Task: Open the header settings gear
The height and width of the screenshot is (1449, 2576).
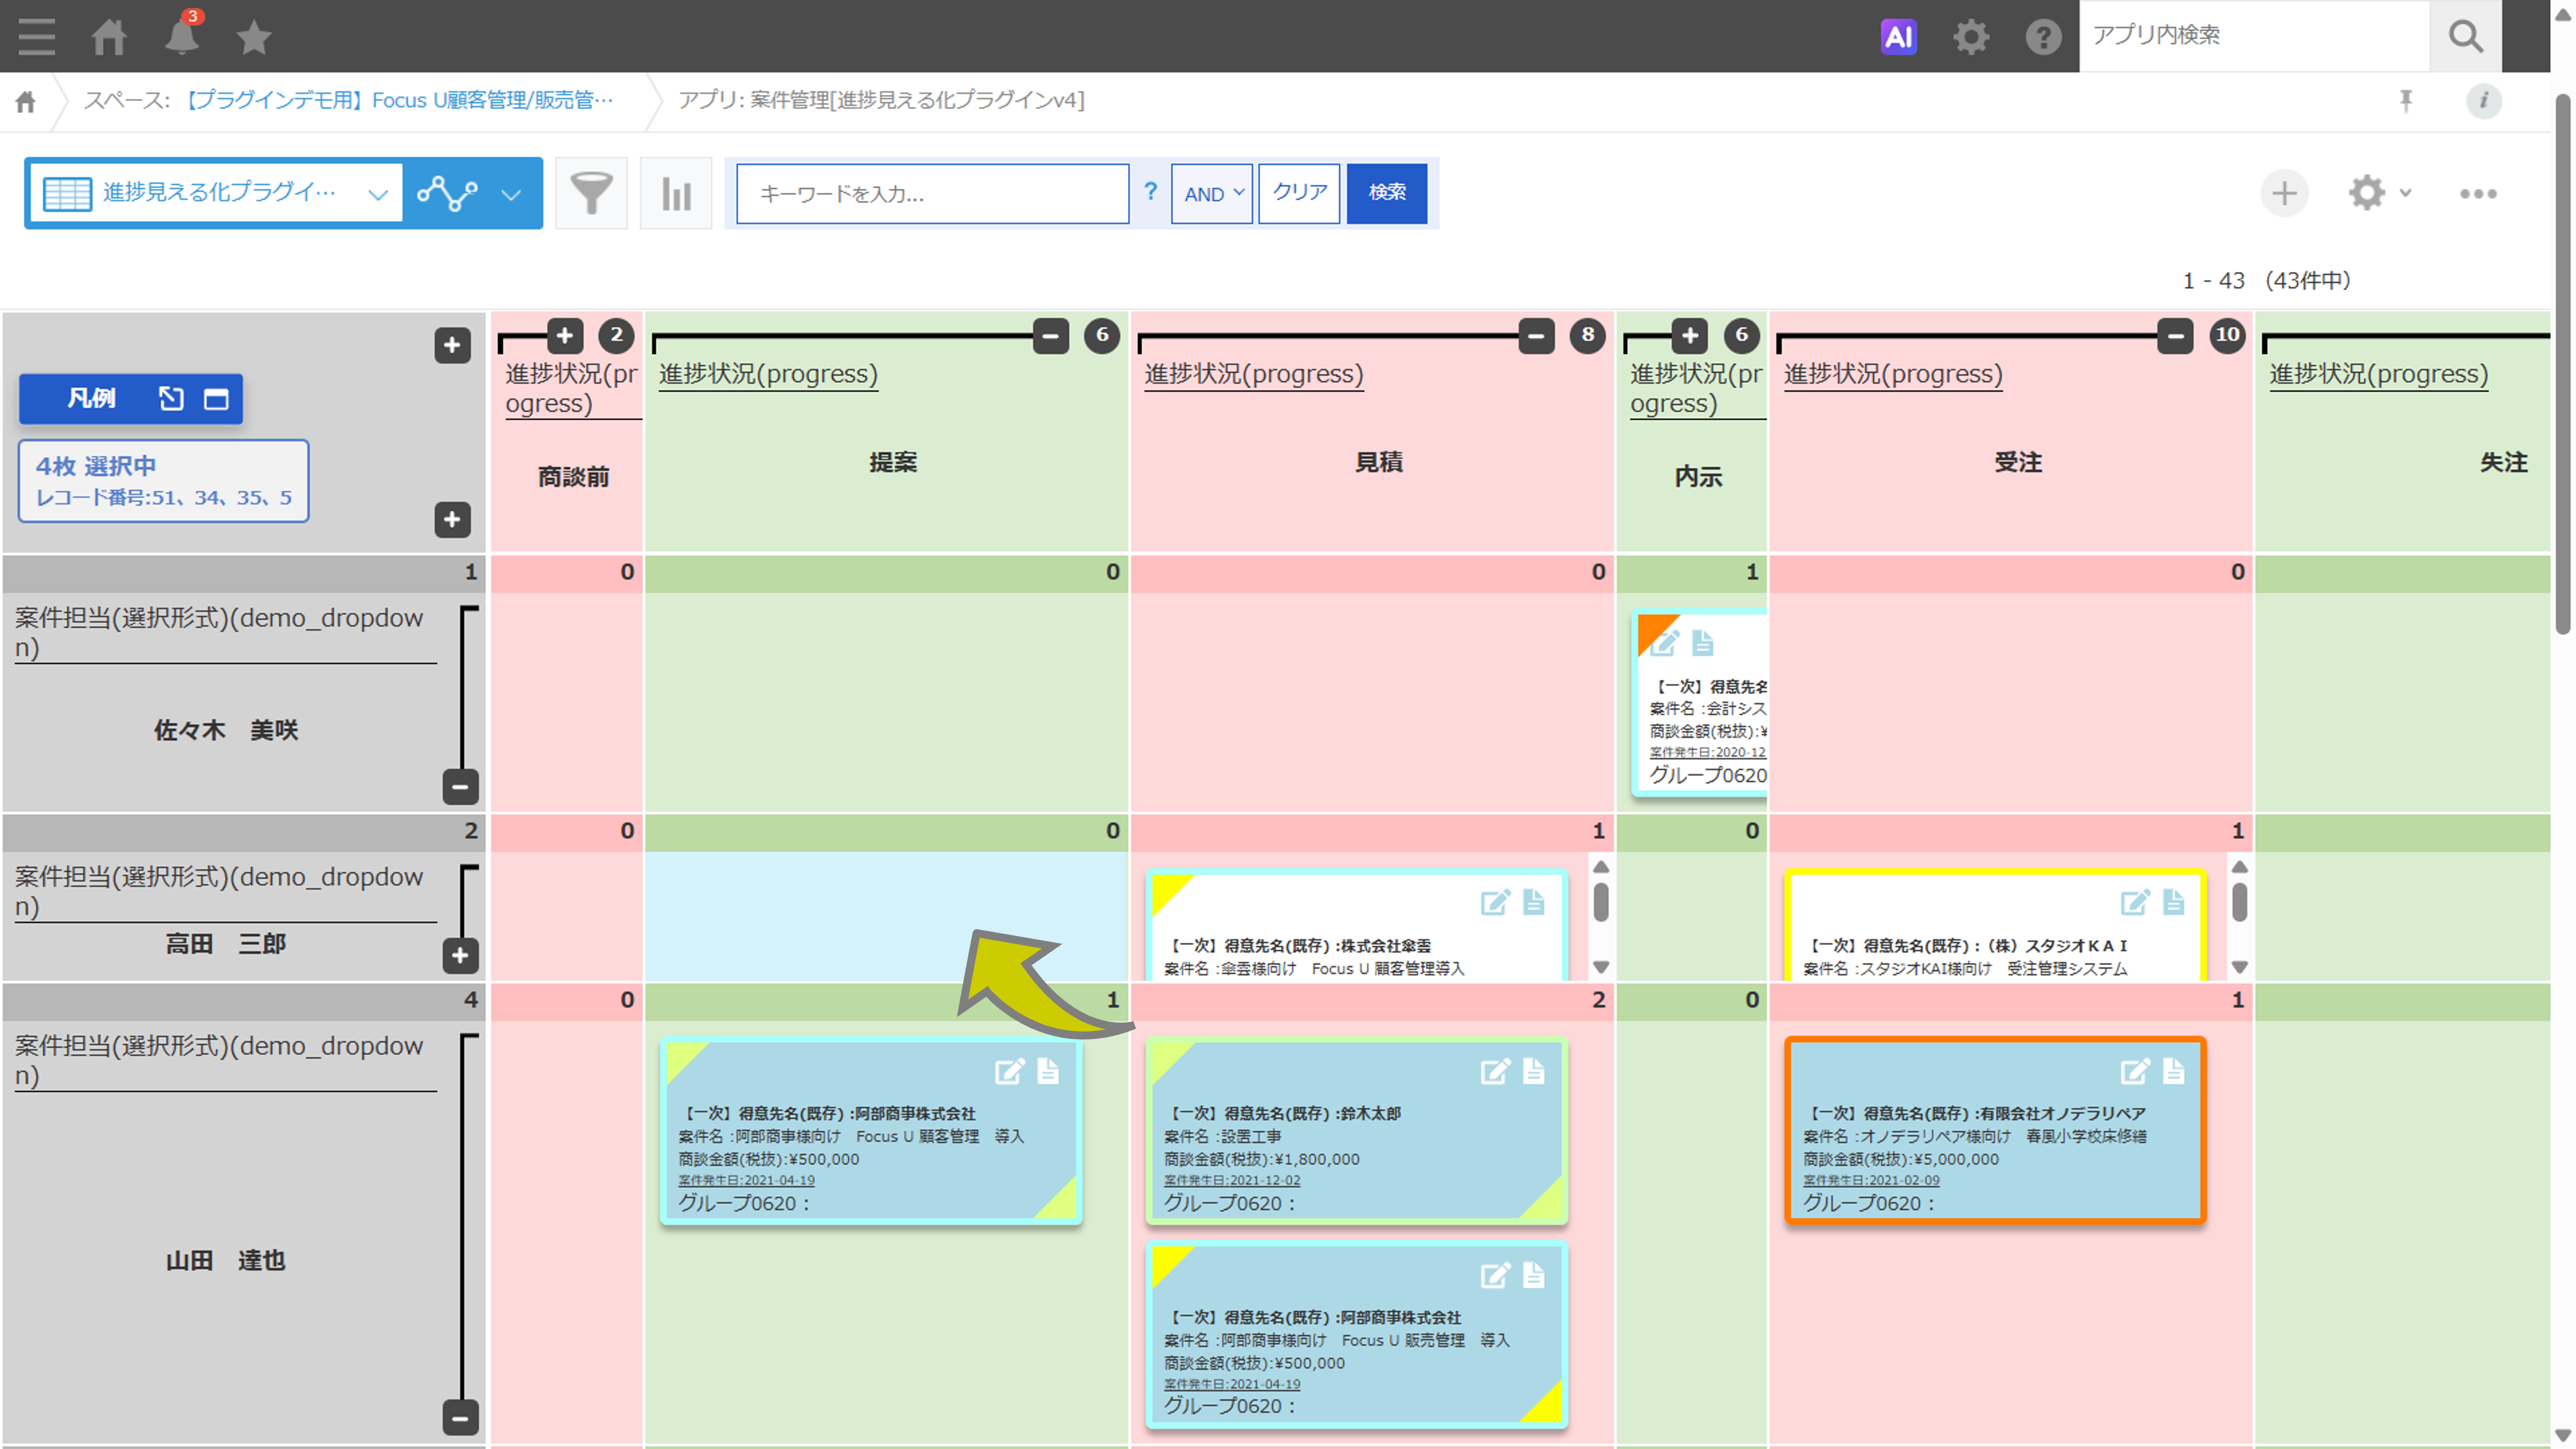Action: coord(1971,37)
